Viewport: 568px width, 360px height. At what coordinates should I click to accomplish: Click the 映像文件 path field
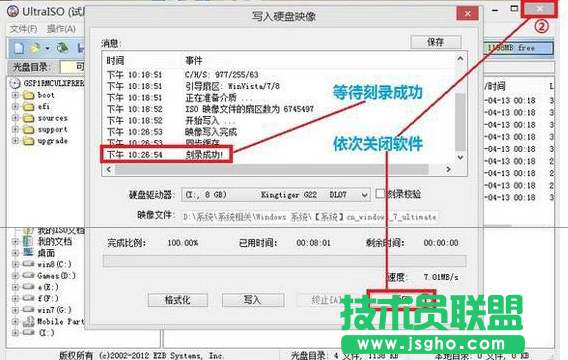pos(310,217)
